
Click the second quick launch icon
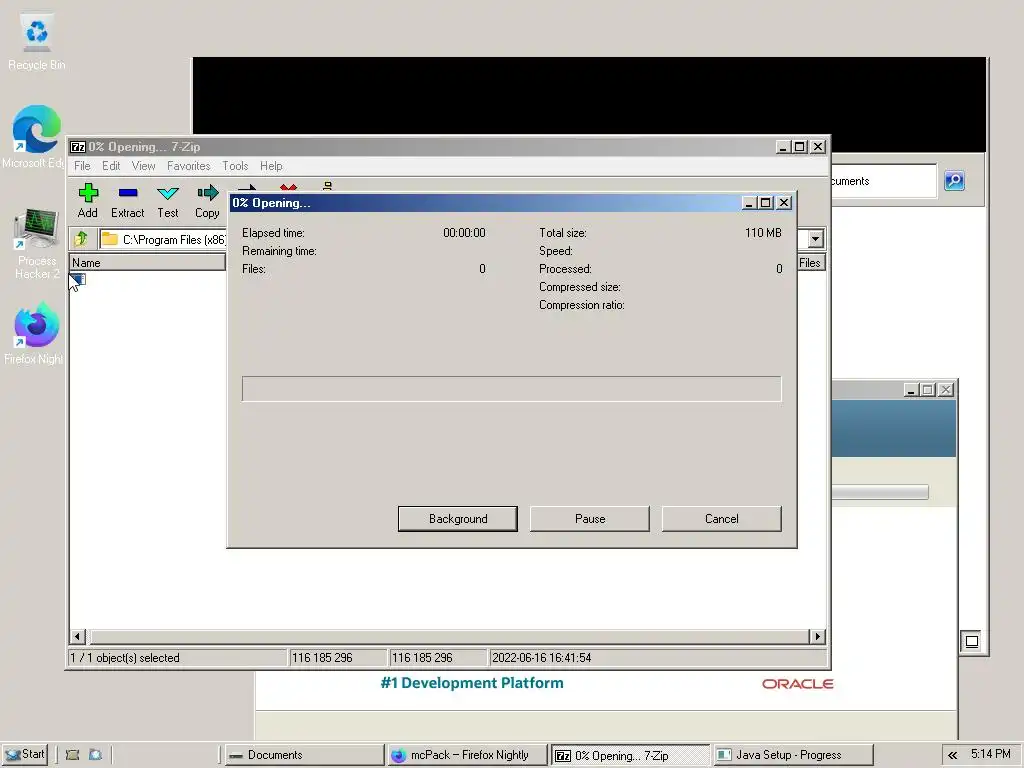pyautogui.click(x=95, y=755)
